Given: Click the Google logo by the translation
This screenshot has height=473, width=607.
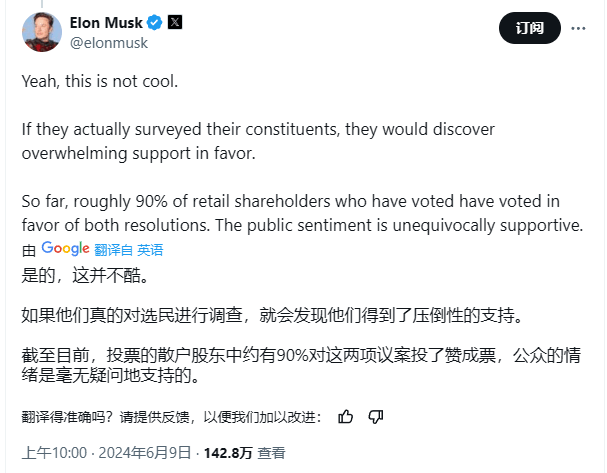Looking at the screenshot, I should point(66,249).
